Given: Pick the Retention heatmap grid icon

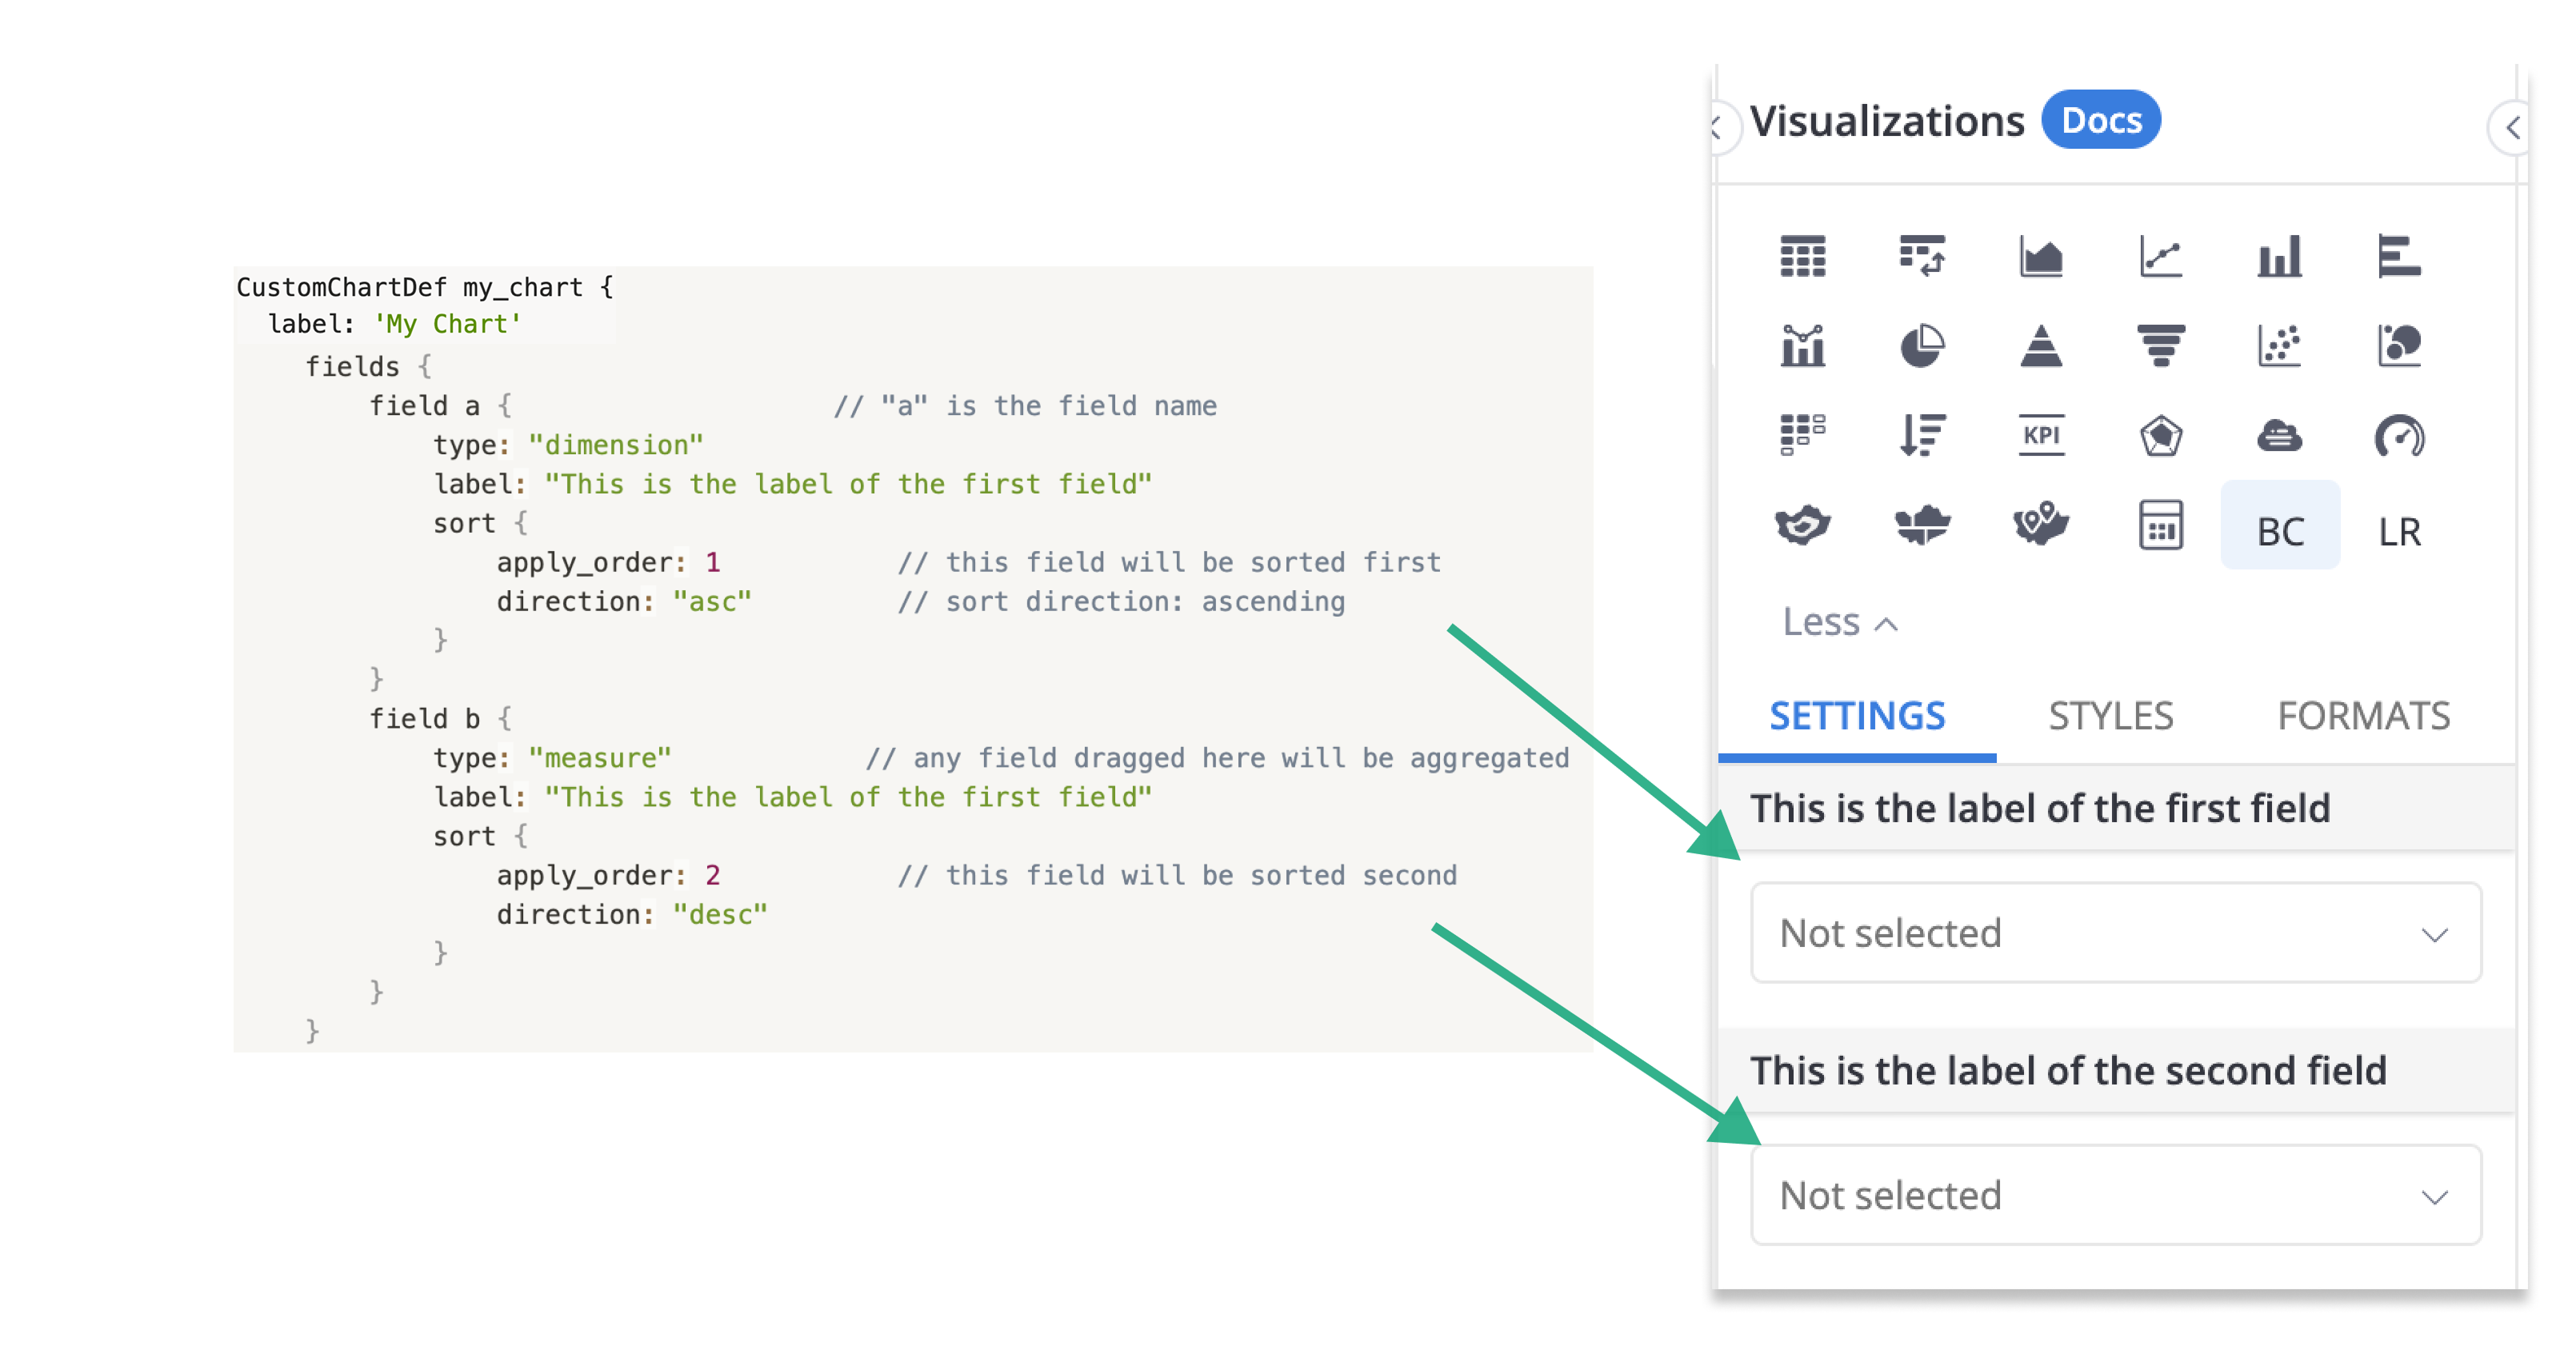Looking at the screenshot, I should coord(1802,435).
